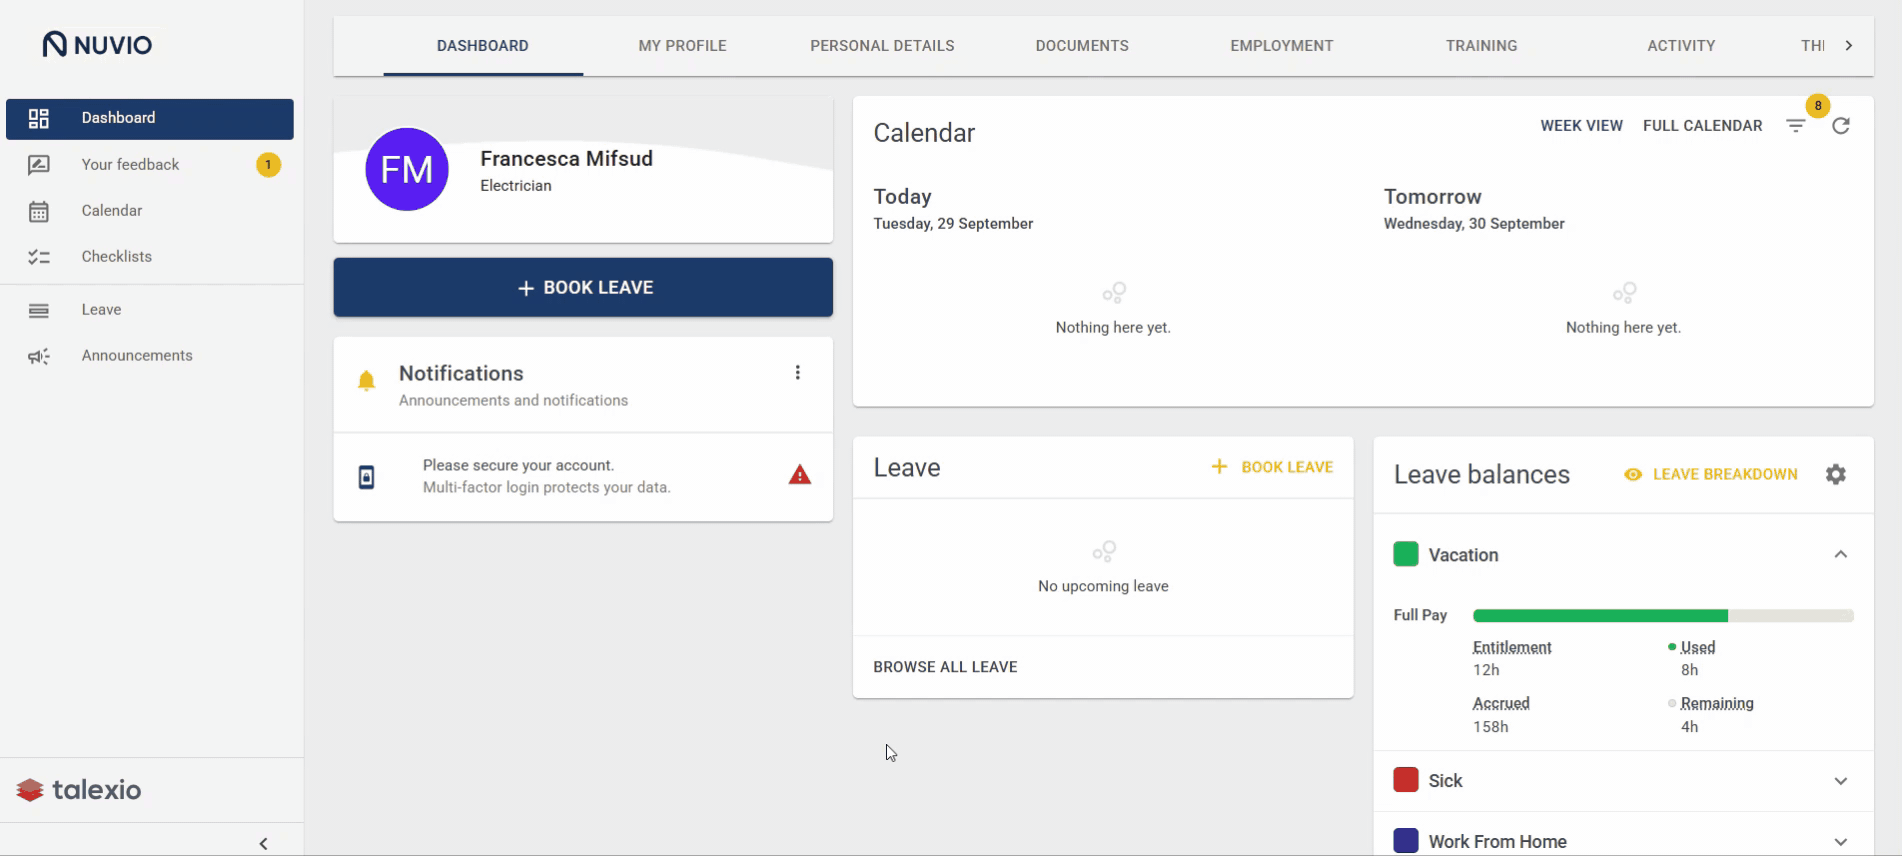Click the large Book Leave button
This screenshot has width=1902, height=856.
(583, 288)
